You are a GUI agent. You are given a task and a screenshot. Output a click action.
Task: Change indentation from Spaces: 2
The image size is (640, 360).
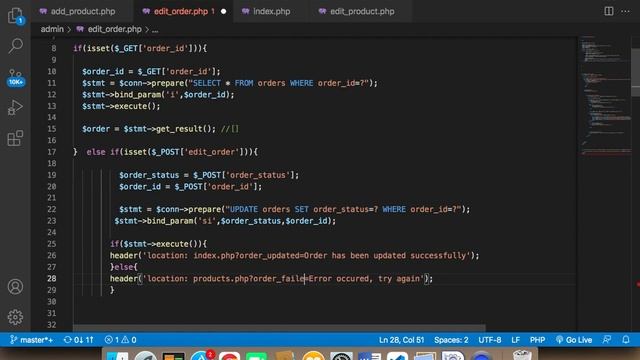(451, 340)
